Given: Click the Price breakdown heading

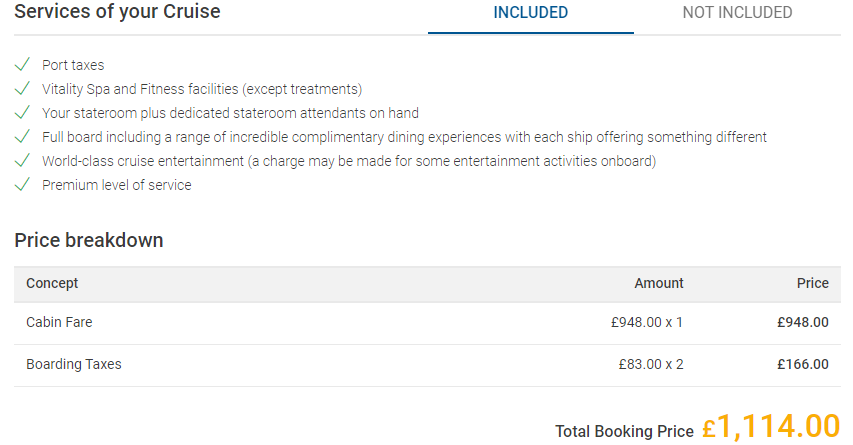Looking at the screenshot, I should point(89,240).
